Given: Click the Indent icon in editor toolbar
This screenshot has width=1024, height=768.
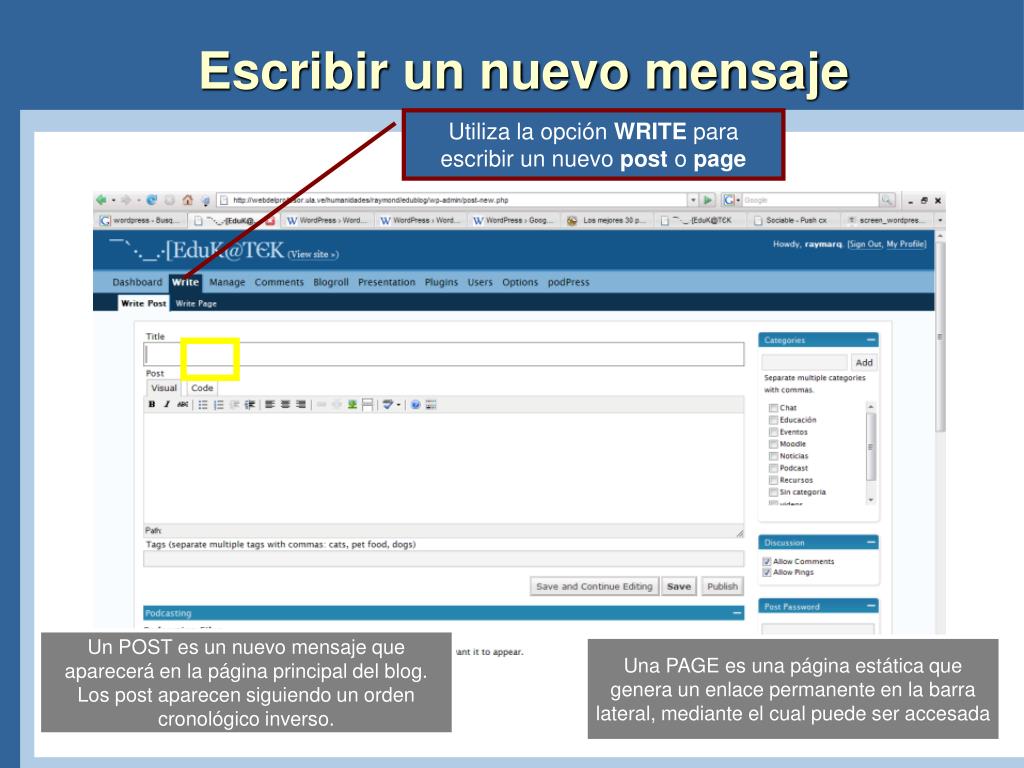Looking at the screenshot, I should point(249,405).
